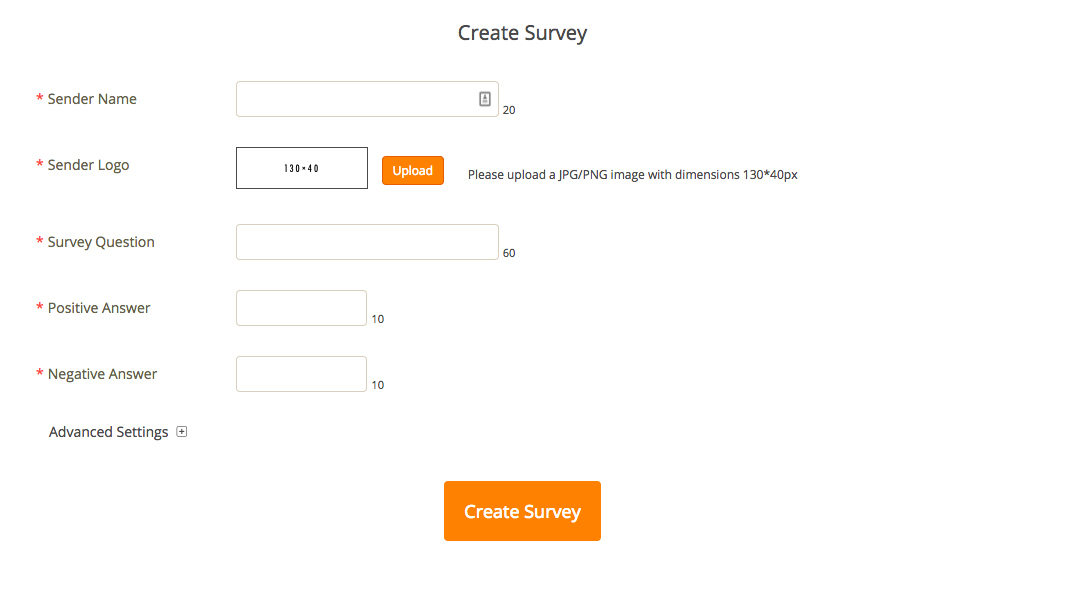Focus the Negative Answer input field
Screen dimensions: 1072x590
pyautogui.click(x=302, y=374)
